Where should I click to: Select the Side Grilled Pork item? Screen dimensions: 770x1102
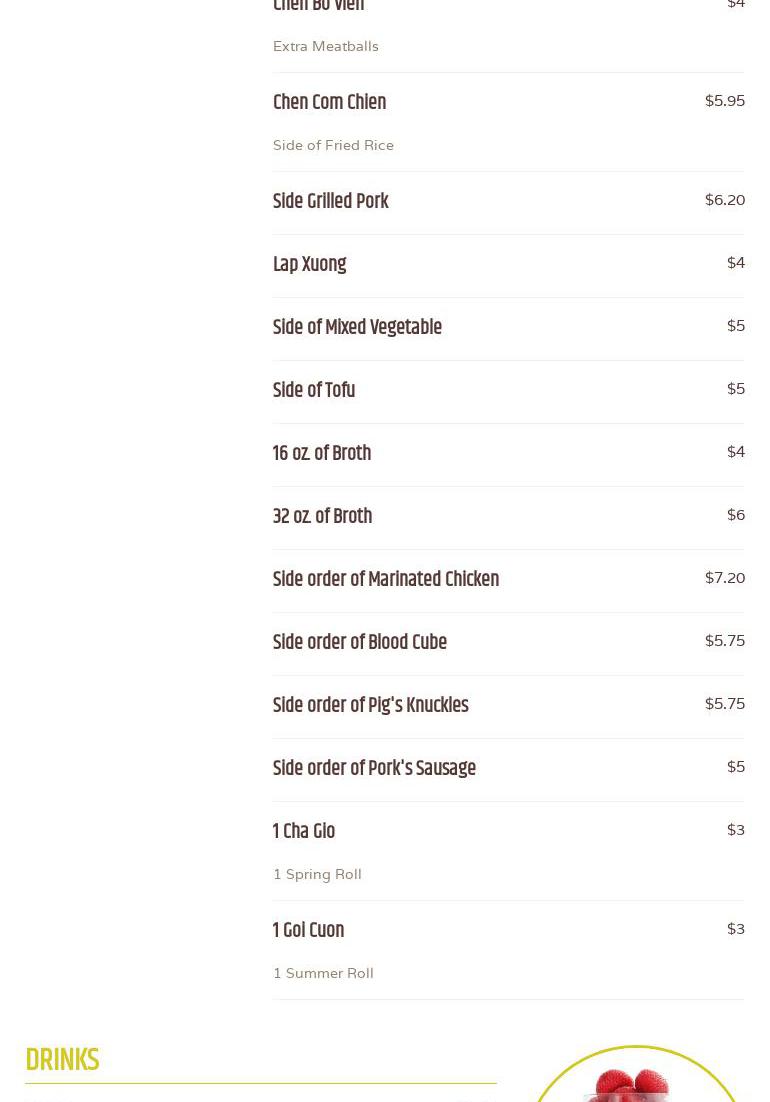click(x=330, y=202)
